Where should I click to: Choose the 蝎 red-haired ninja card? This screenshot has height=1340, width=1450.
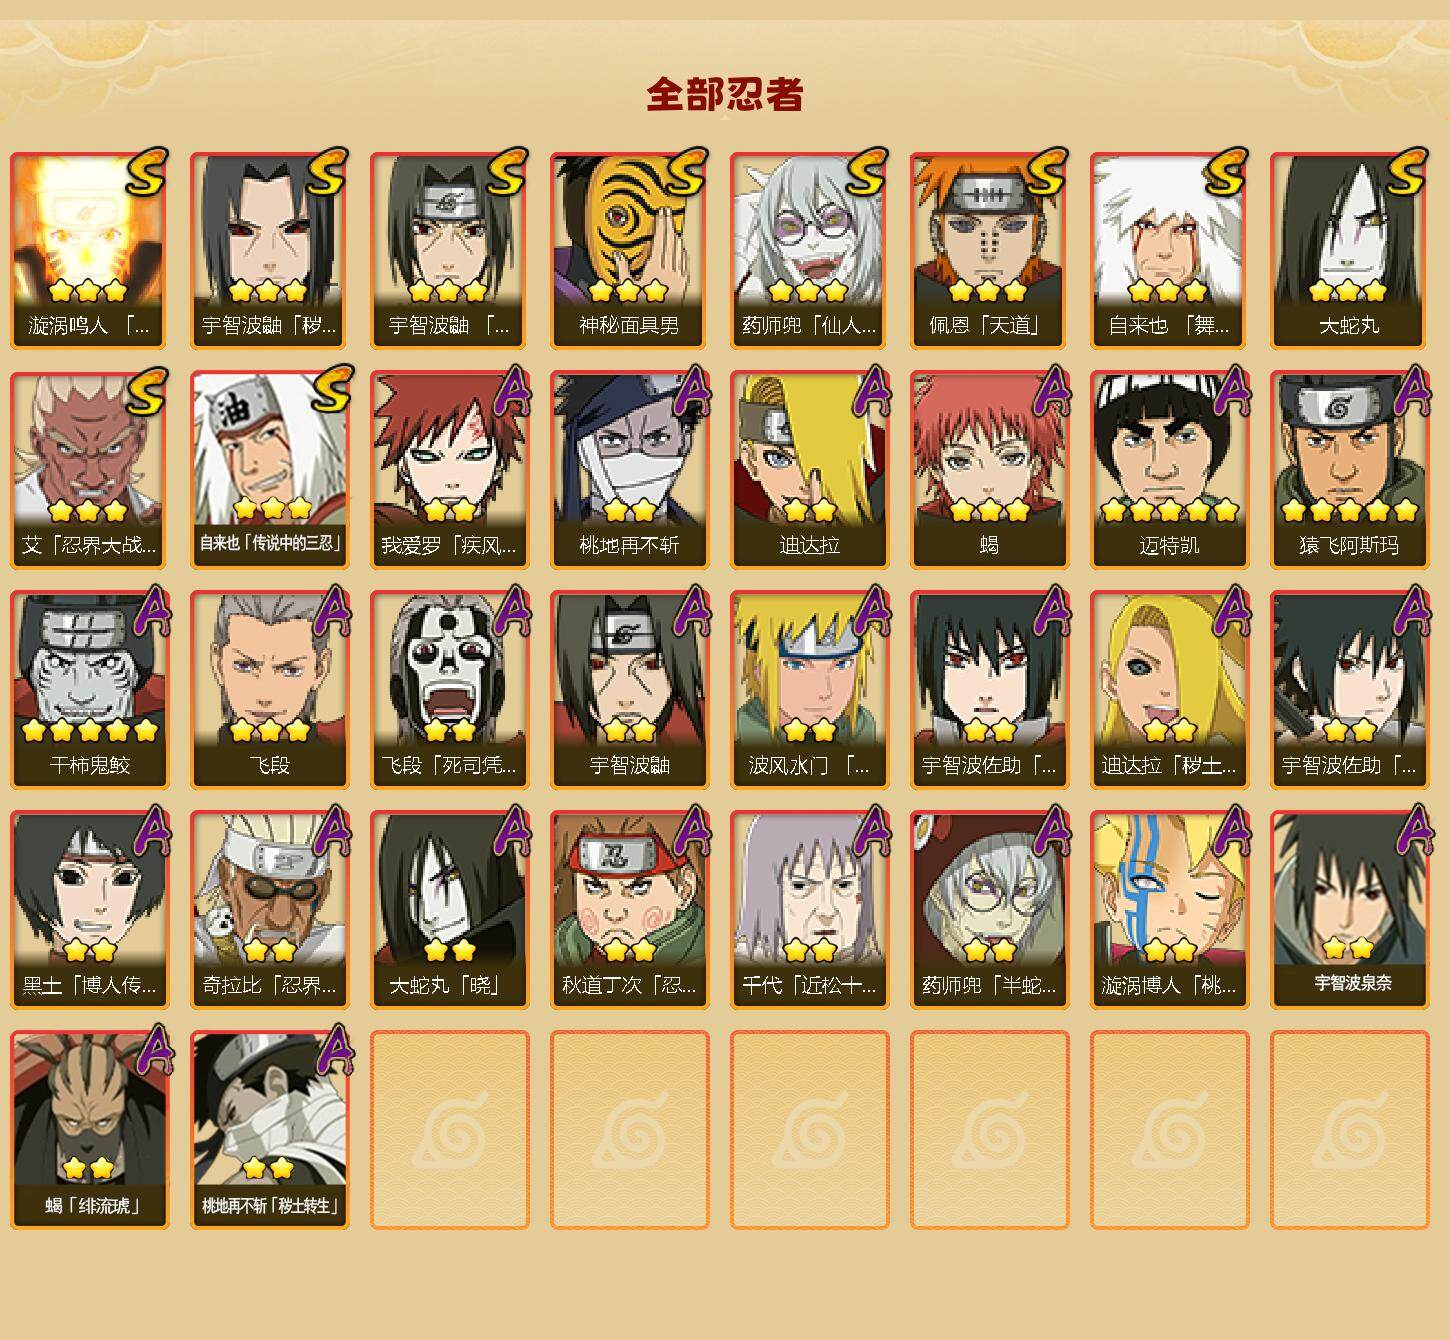[989, 470]
